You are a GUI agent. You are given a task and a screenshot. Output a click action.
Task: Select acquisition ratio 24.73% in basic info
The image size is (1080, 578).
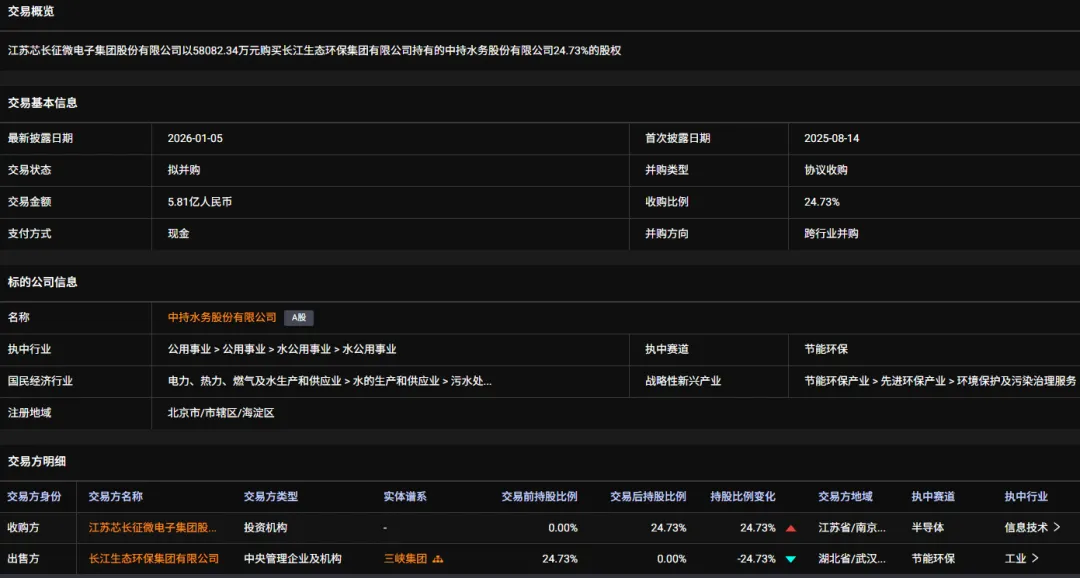(x=822, y=202)
